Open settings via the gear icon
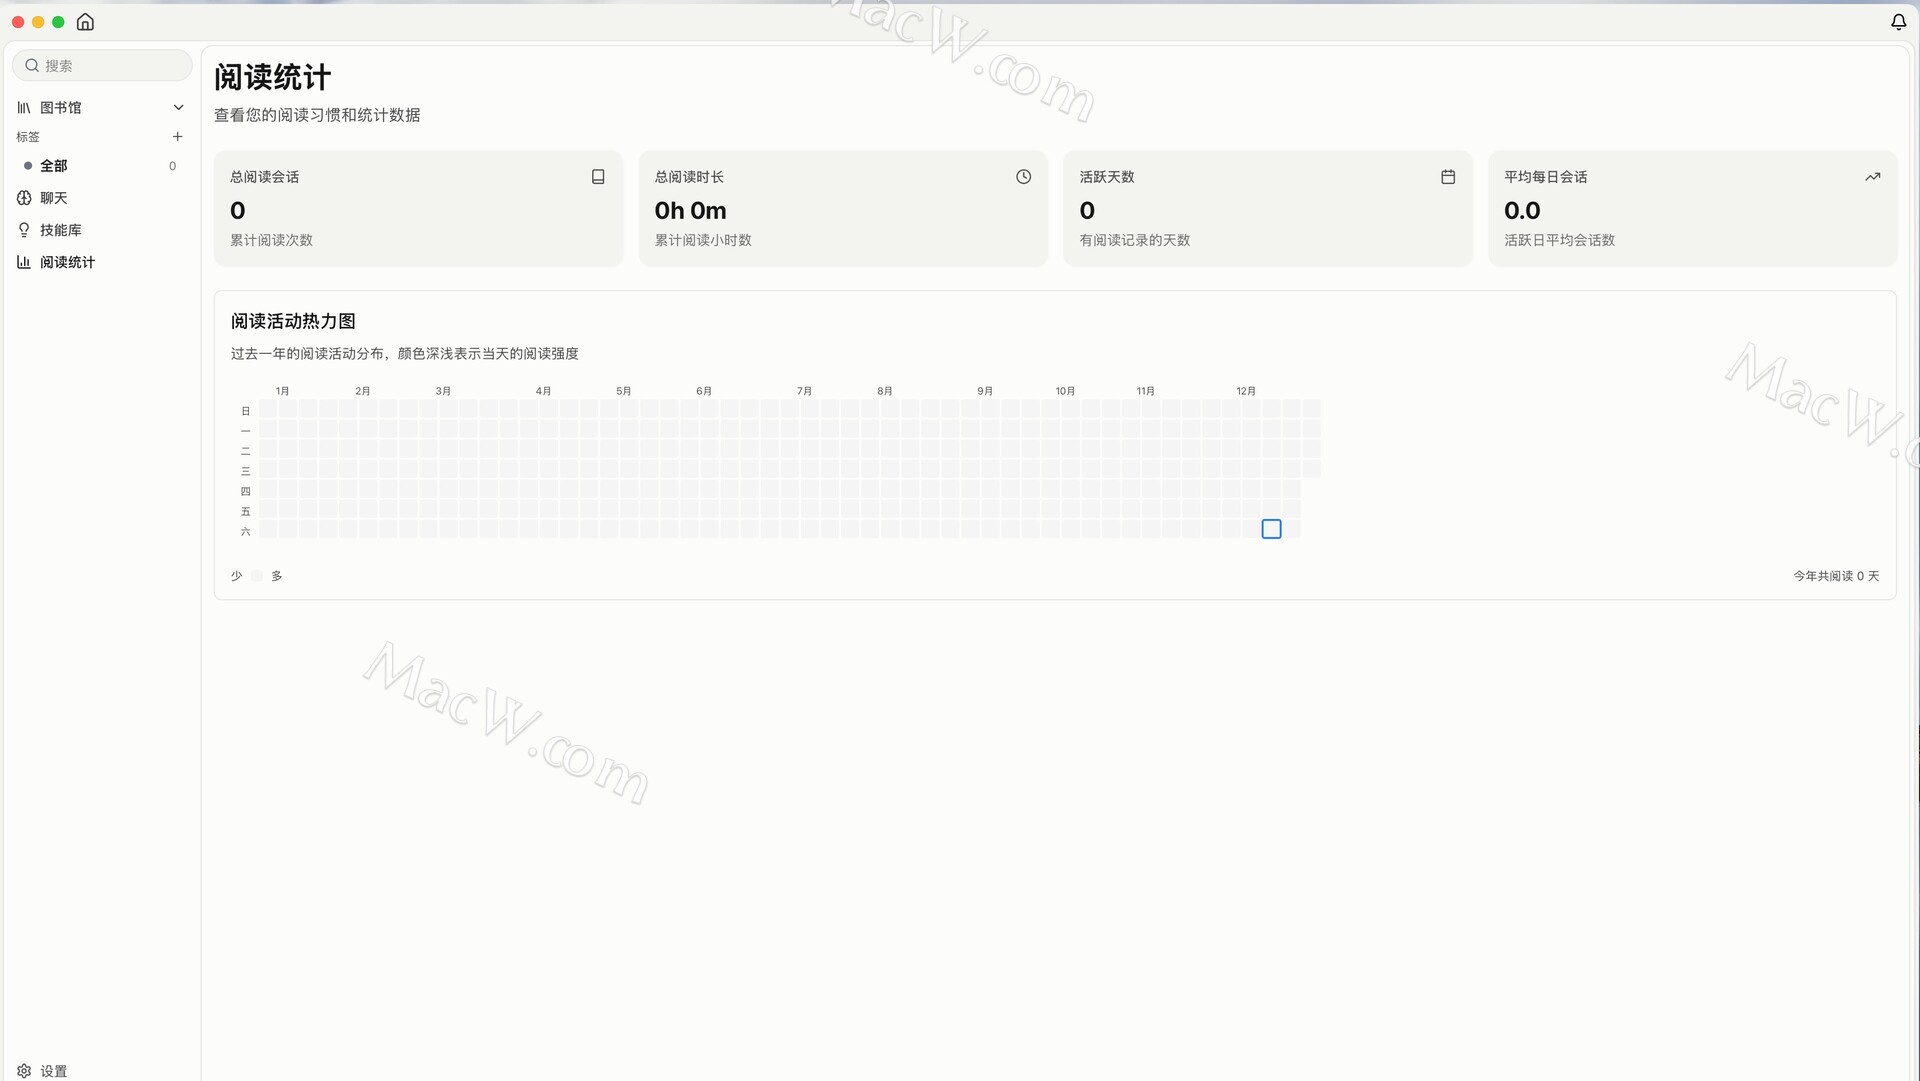The height and width of the screenshot is (1081, 1920). (24, 1070)
